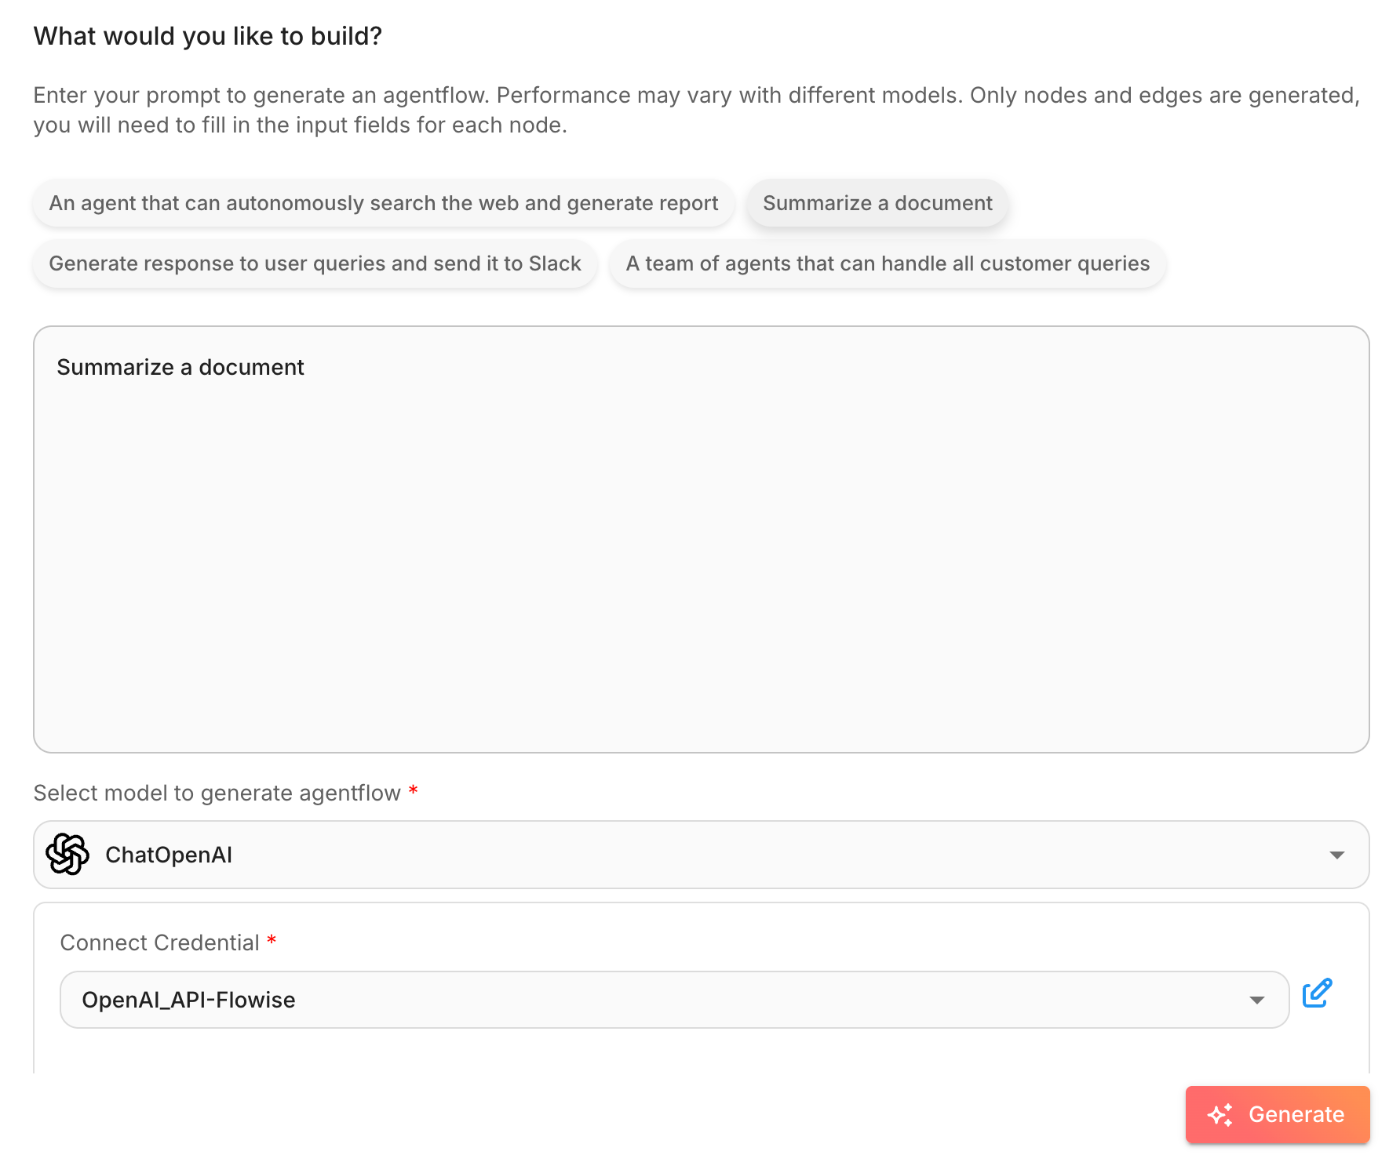Click the red asterisk after 'Connect Credential'
The height and width of the screenshot is (1173, 1400).
click(x=271, y=941)
